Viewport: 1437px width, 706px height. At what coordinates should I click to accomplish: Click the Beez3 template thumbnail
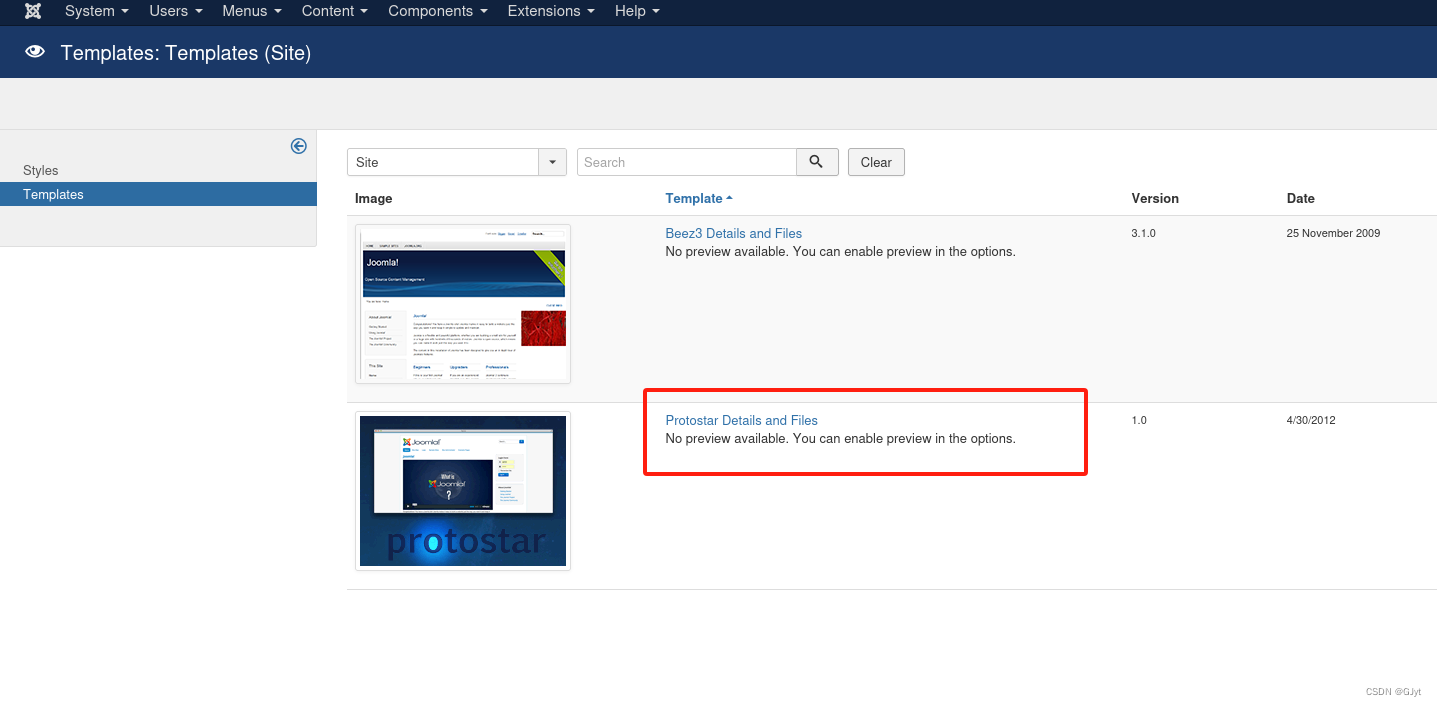(x=463, y=304)
